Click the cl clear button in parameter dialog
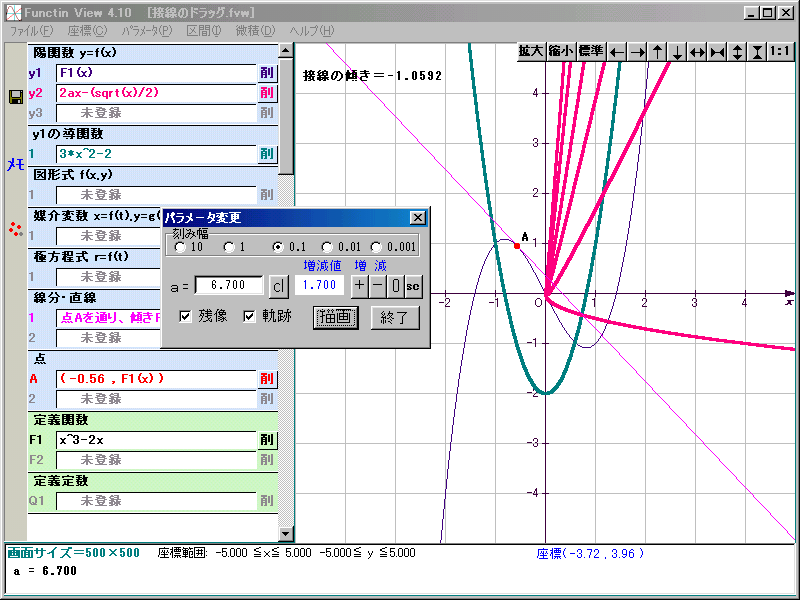The height and width of the screenshot is (600, 800). pyautogui.click(x=279, y=286)
